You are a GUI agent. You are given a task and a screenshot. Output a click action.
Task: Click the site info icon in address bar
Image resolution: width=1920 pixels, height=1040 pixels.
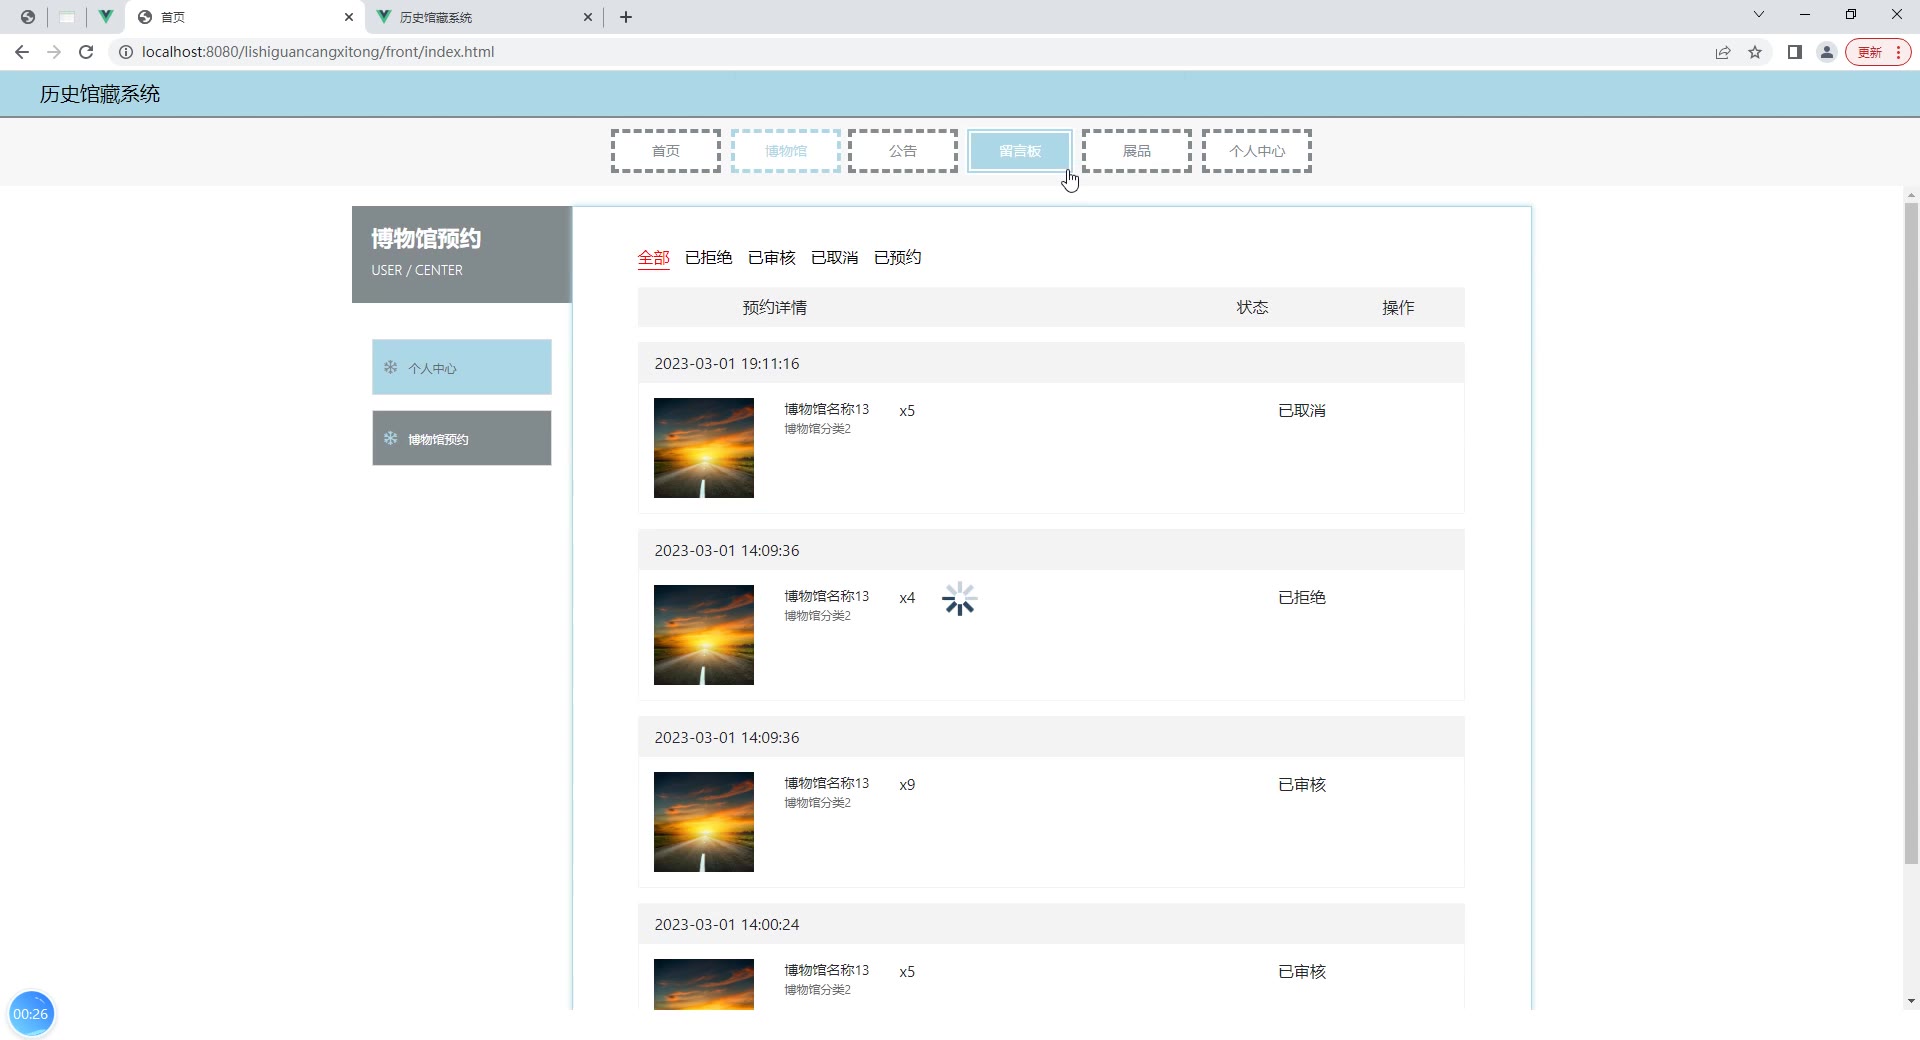(x=126, y=52)
